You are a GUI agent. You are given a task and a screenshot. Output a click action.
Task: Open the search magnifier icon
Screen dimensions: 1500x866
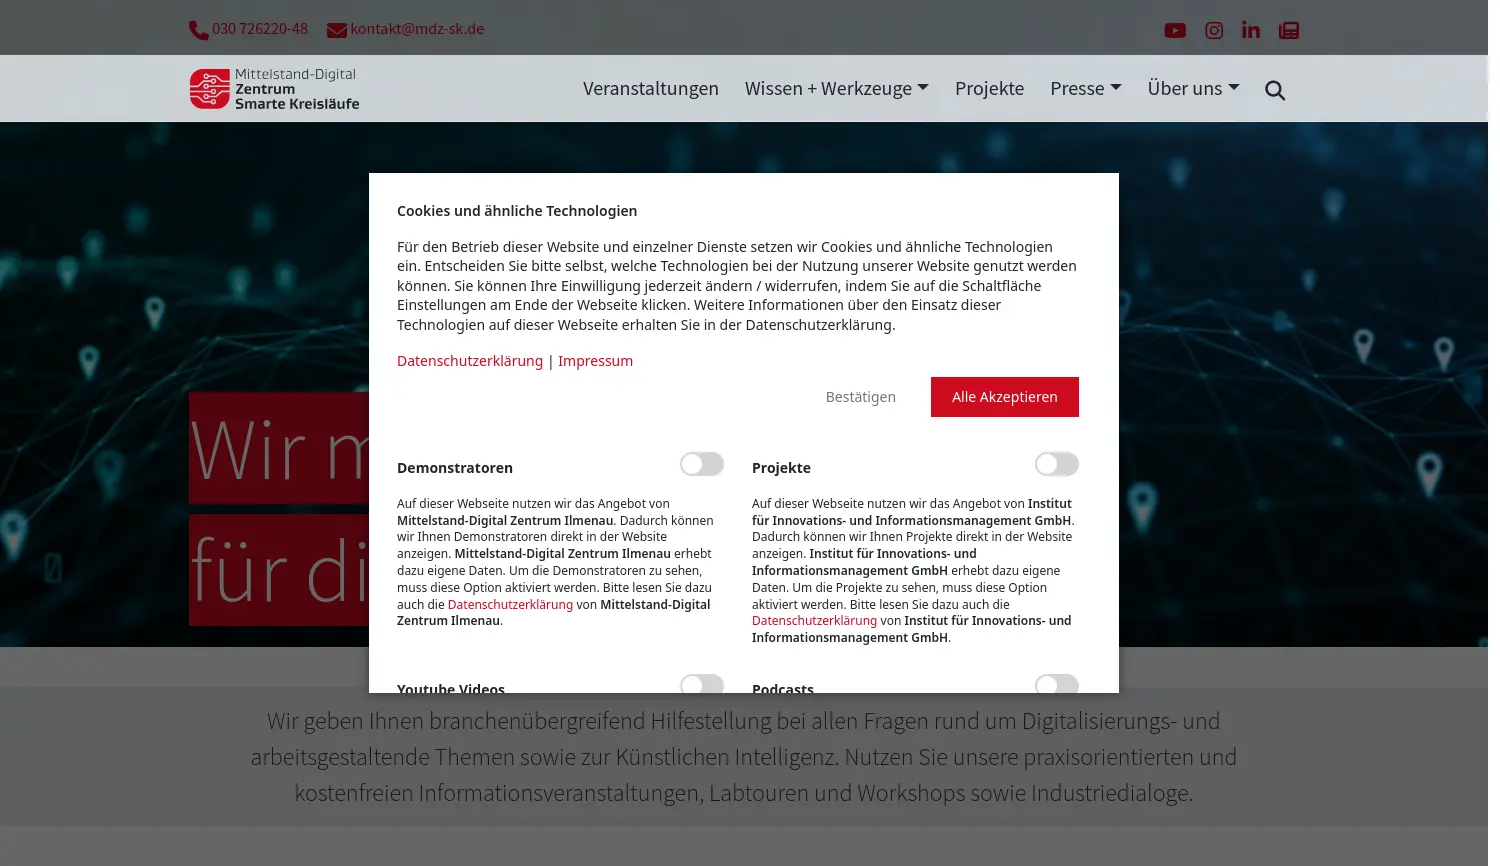(x=1274, y=90)
